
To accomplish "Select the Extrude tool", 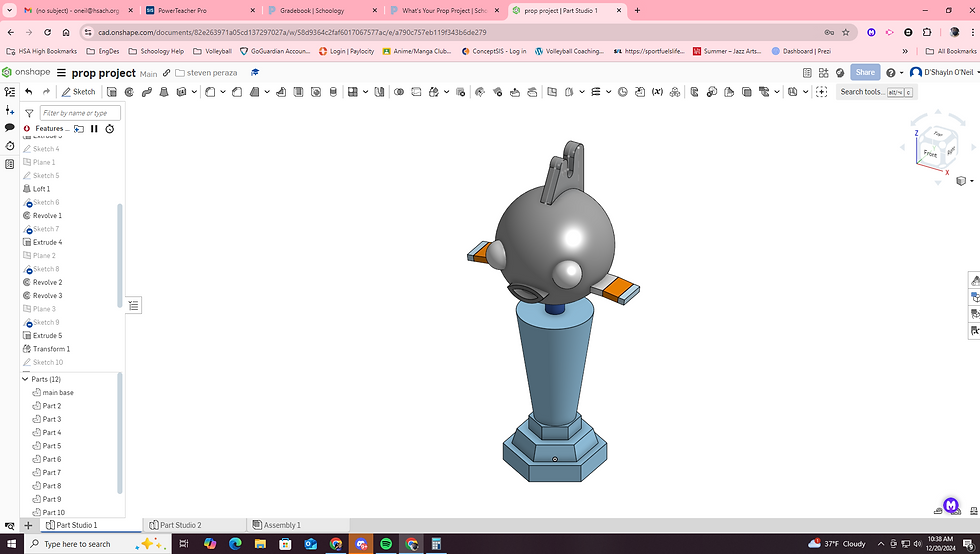I will 112,92.
